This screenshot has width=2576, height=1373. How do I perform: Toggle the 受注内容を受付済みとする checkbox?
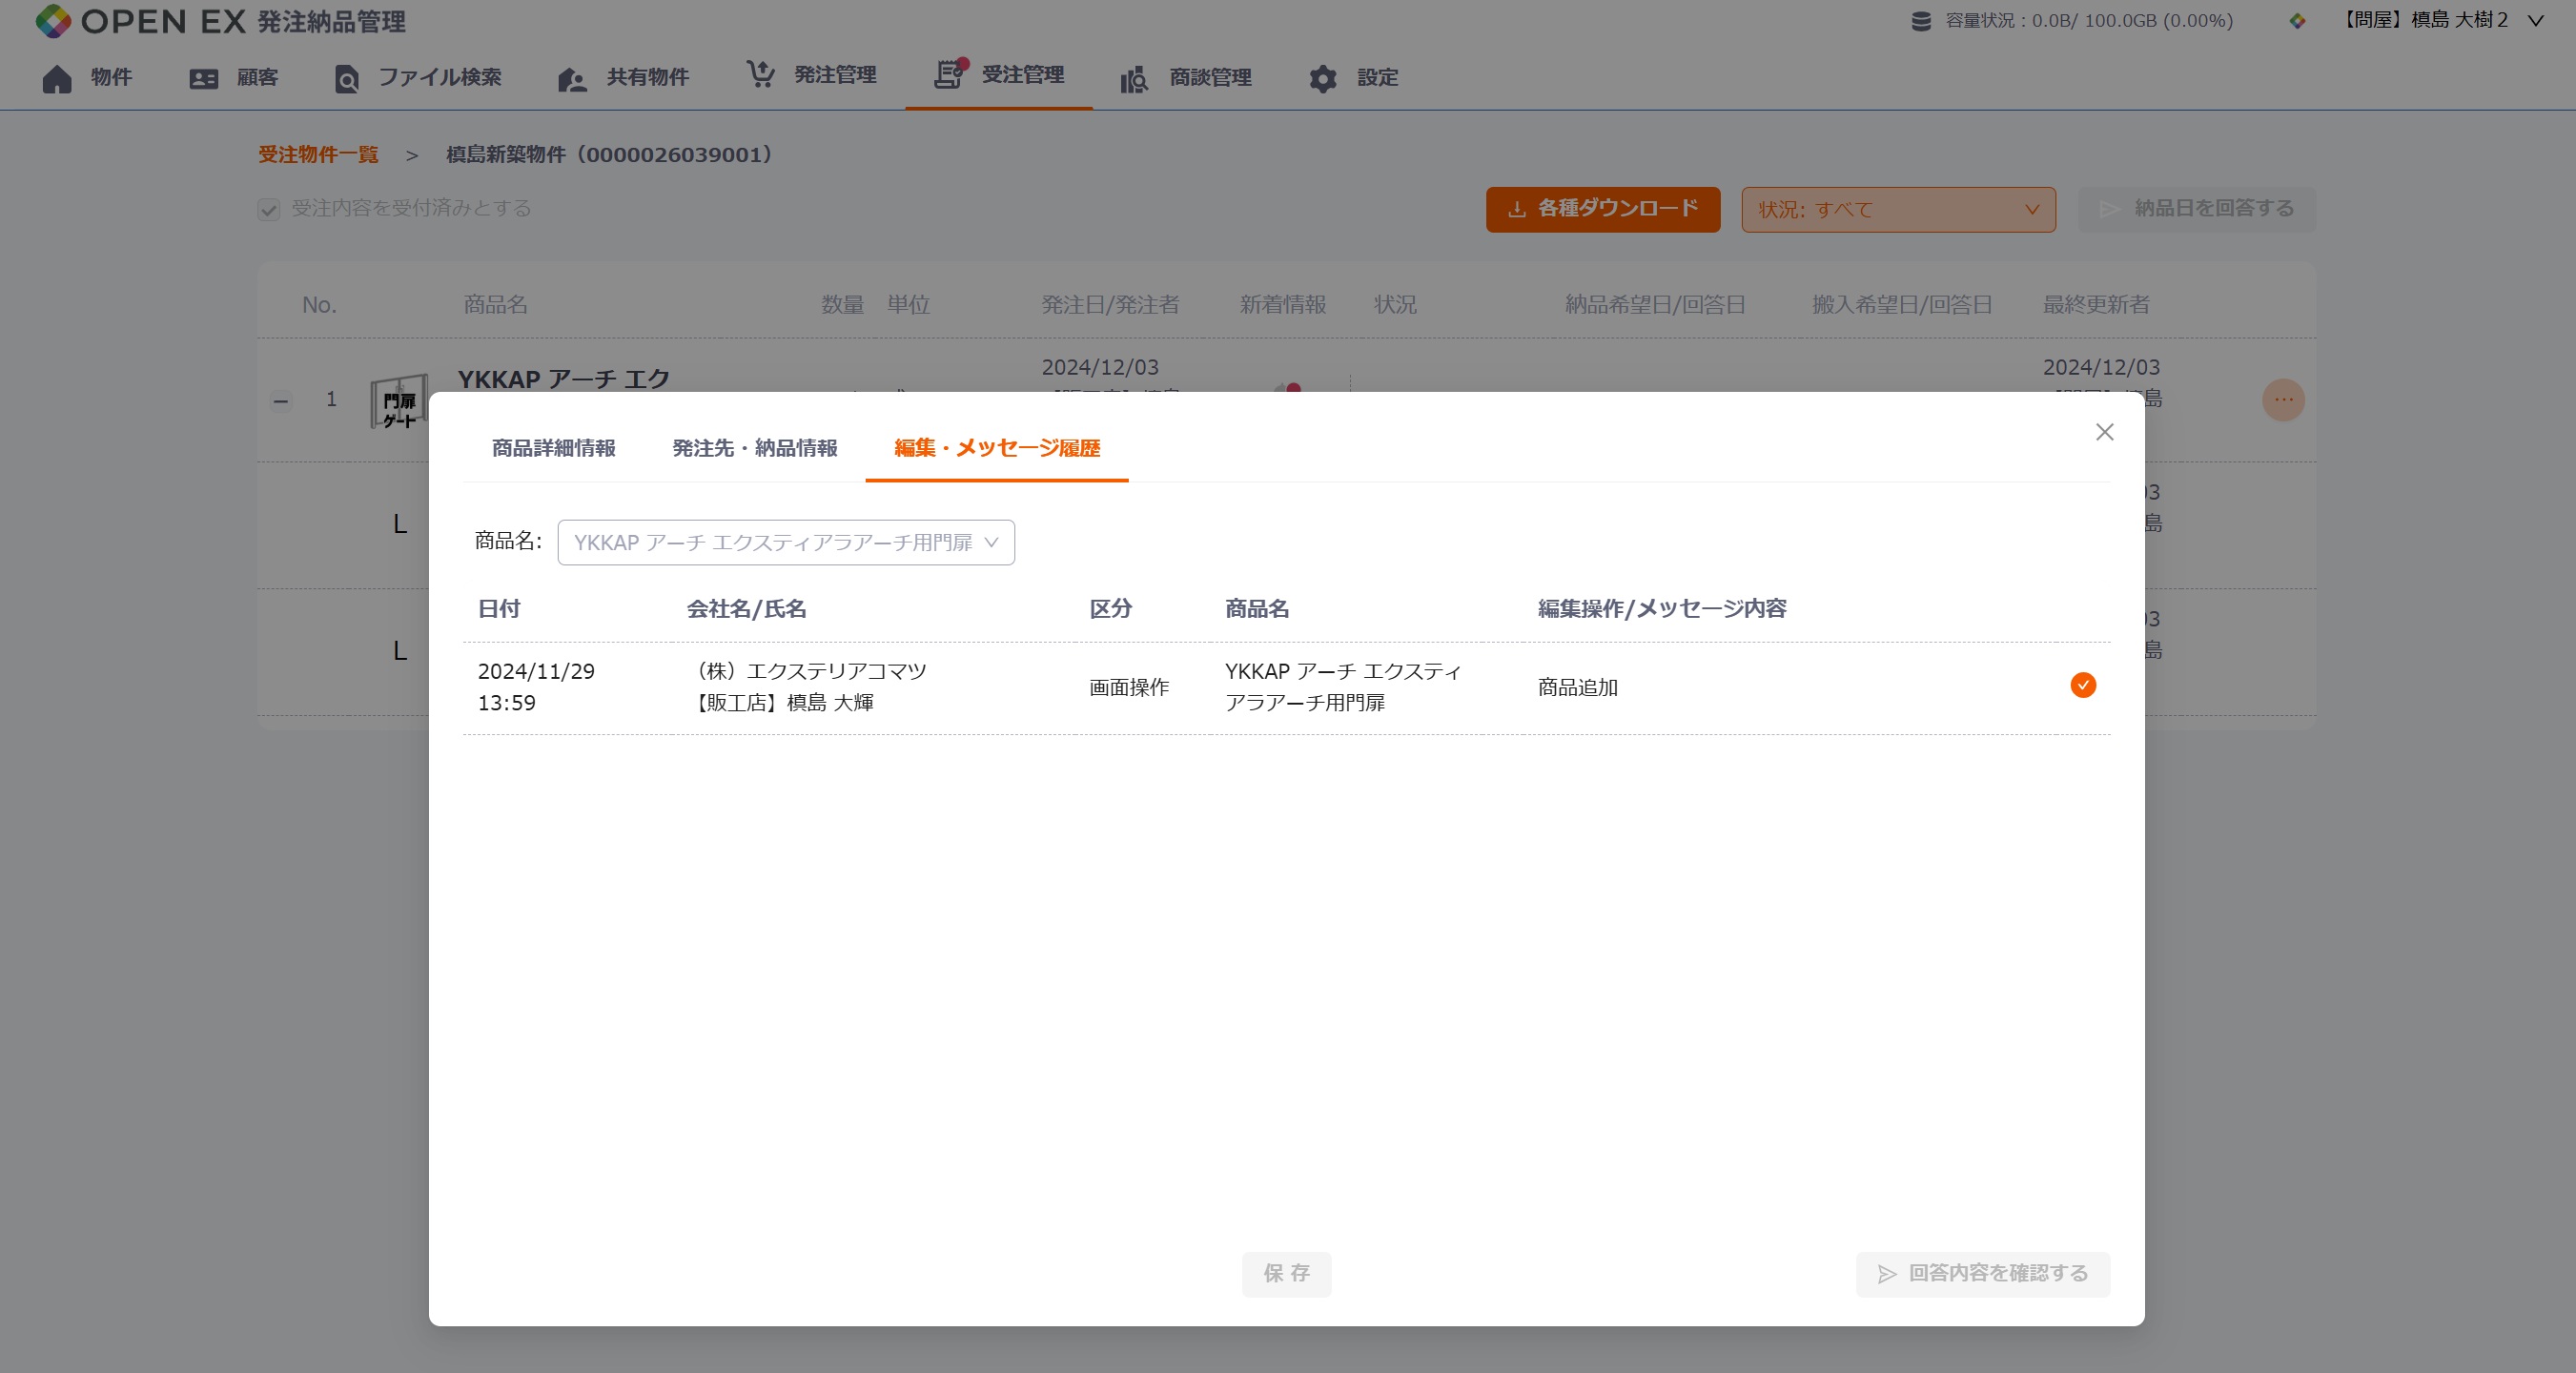click(268, 209)
